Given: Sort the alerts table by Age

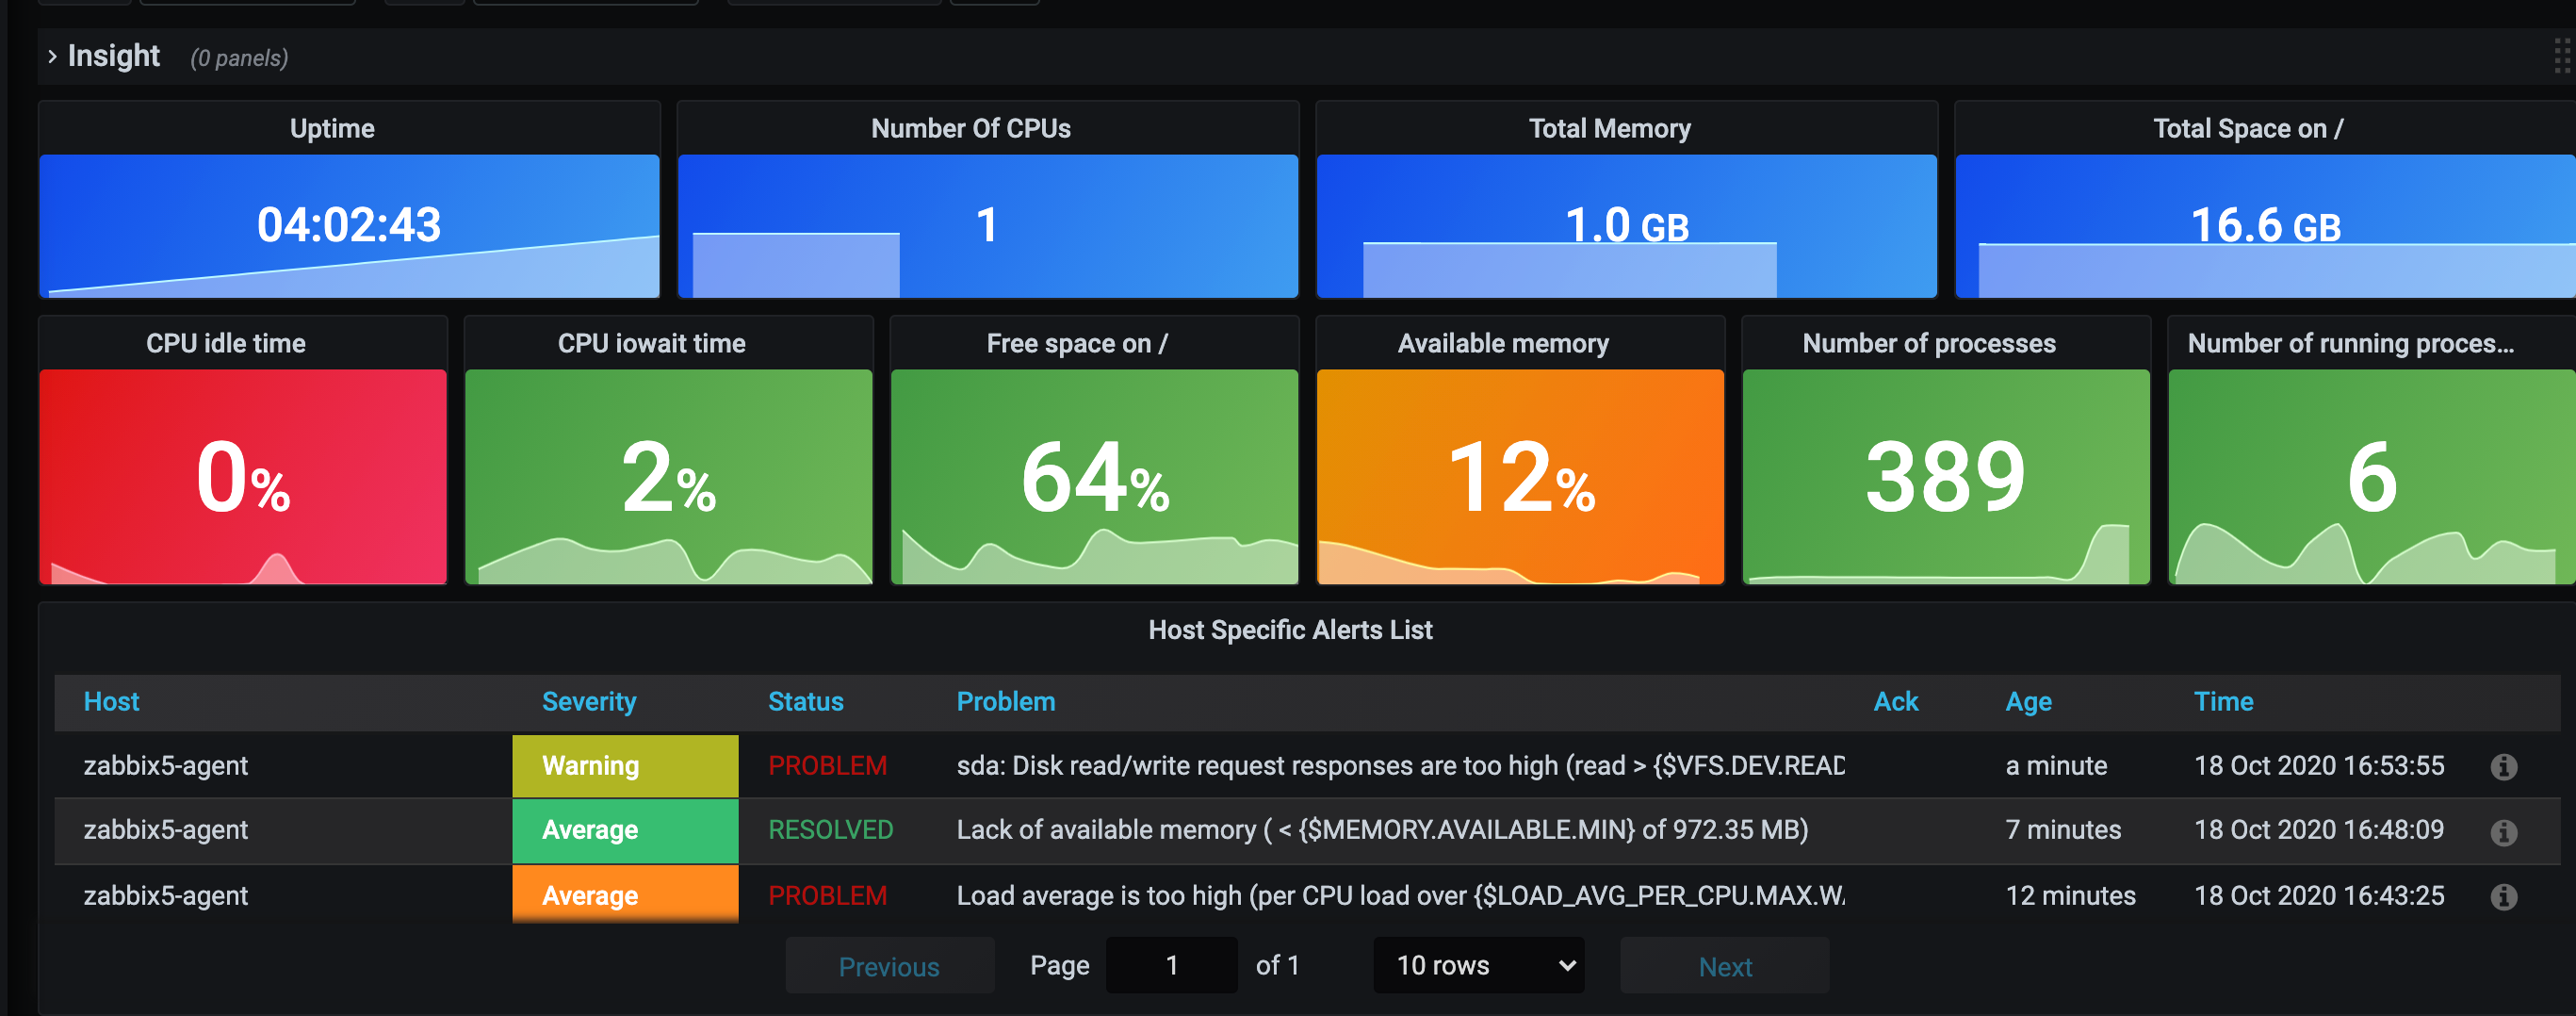Looking at the screenshot, I should 2028,701.
